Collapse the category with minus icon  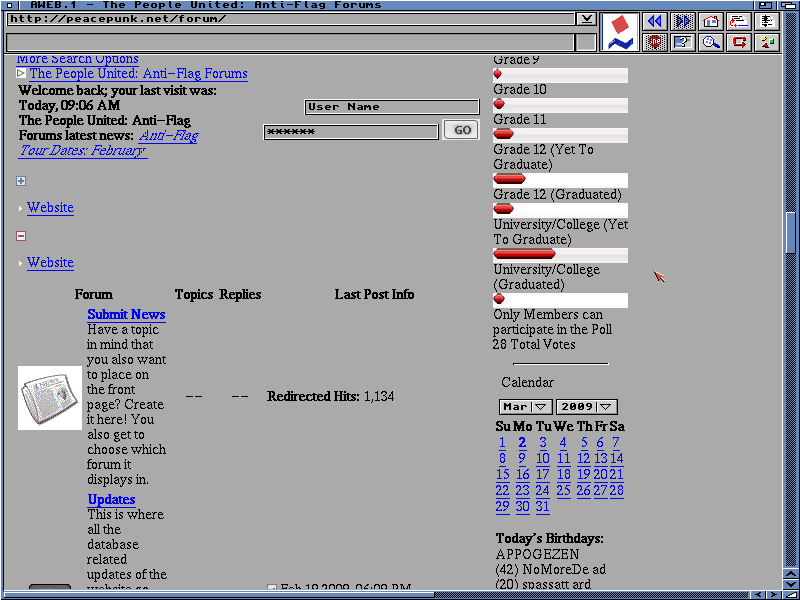tap(21, 236)
